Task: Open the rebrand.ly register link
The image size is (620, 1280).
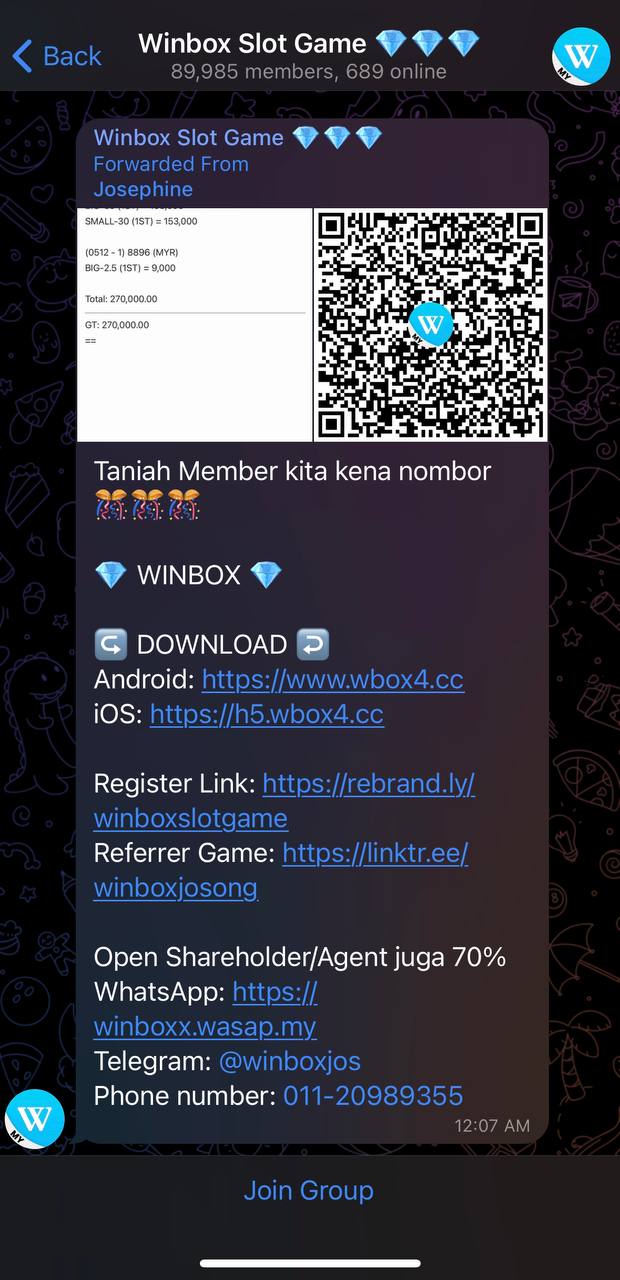Action: [x=285, y=801]
